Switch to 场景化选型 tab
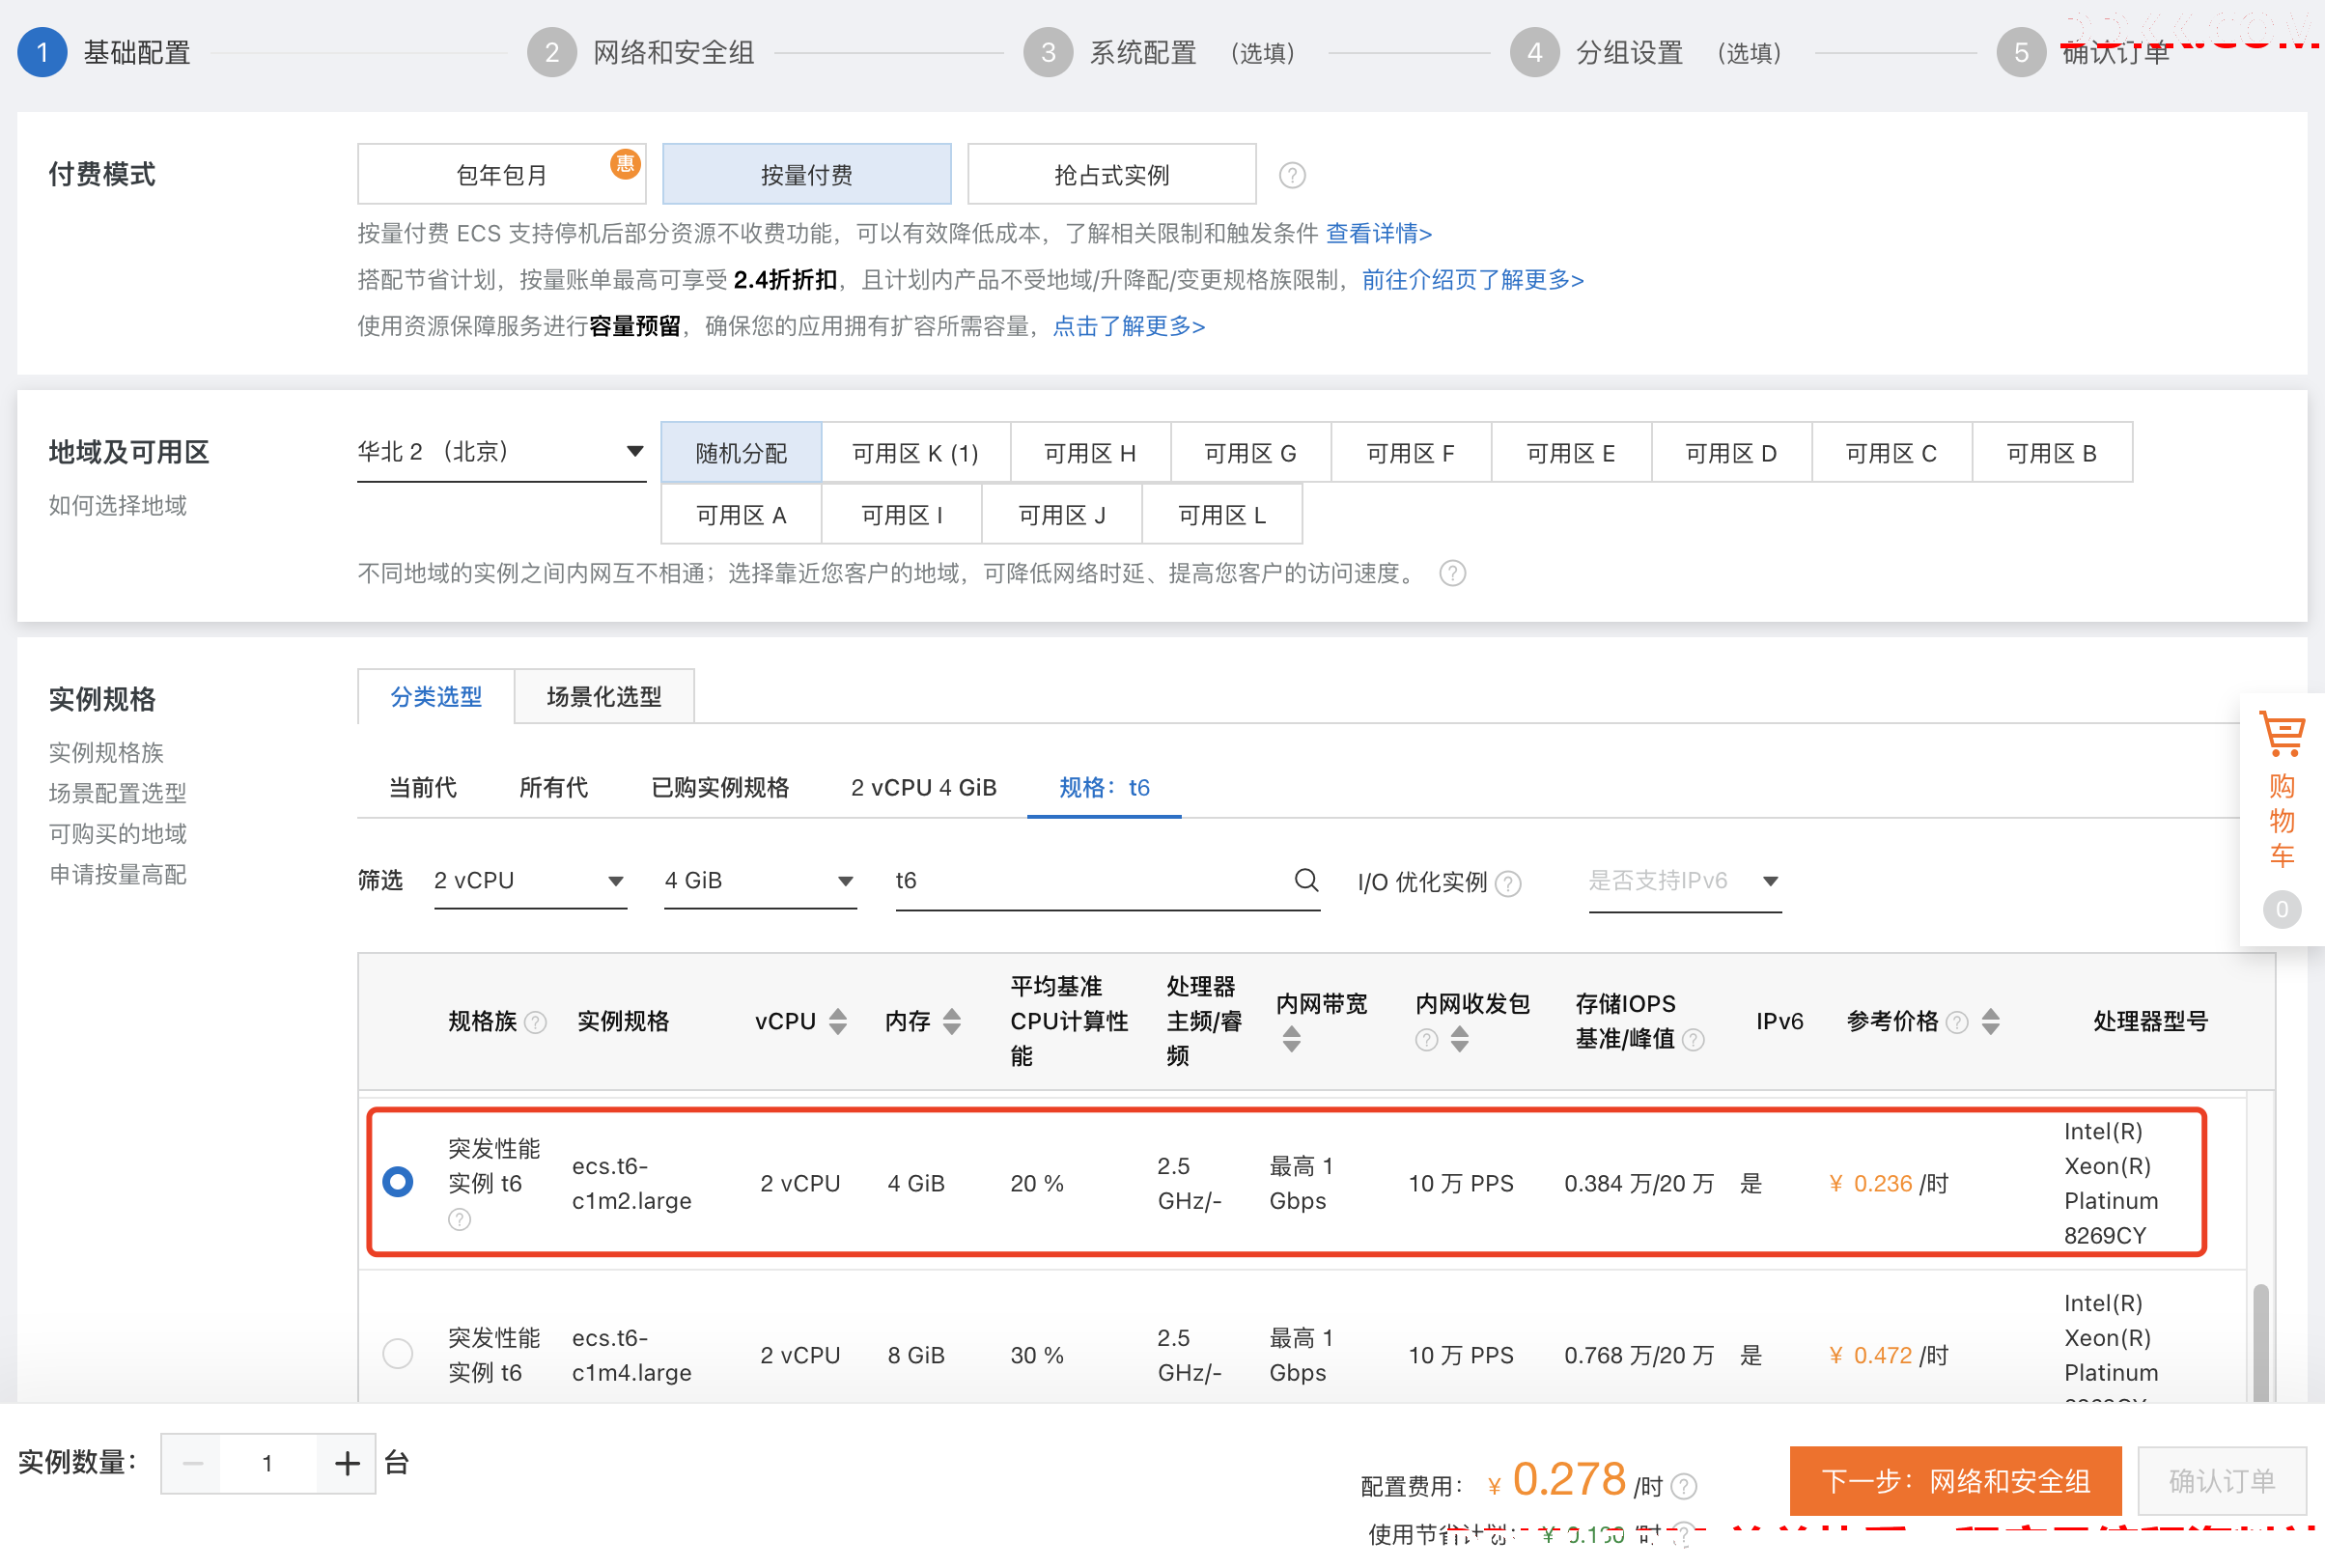The width and height of the screenshot is (2325, 1568). pos(604,696)
